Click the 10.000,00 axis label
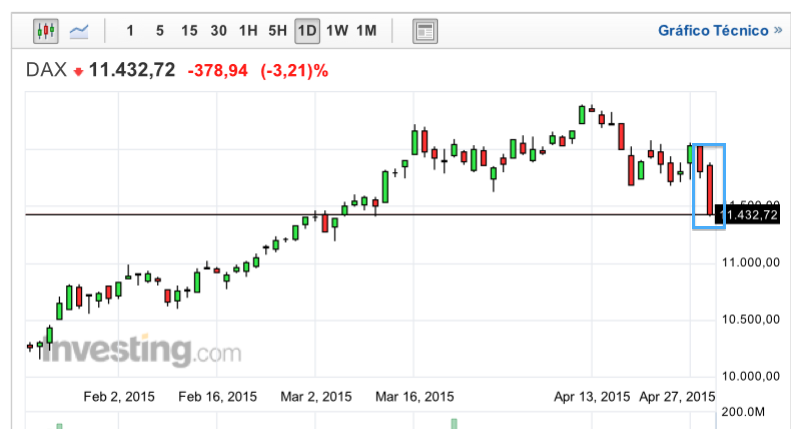This screenshot has width=803, height=429. (751, 376)
